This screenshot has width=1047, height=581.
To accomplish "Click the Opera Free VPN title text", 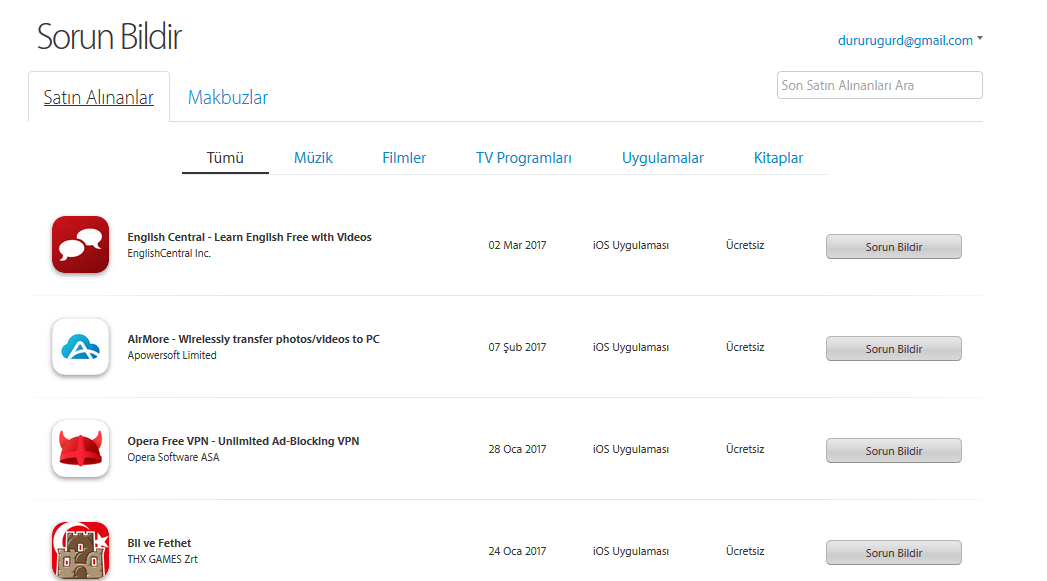I will pos(243,441).
